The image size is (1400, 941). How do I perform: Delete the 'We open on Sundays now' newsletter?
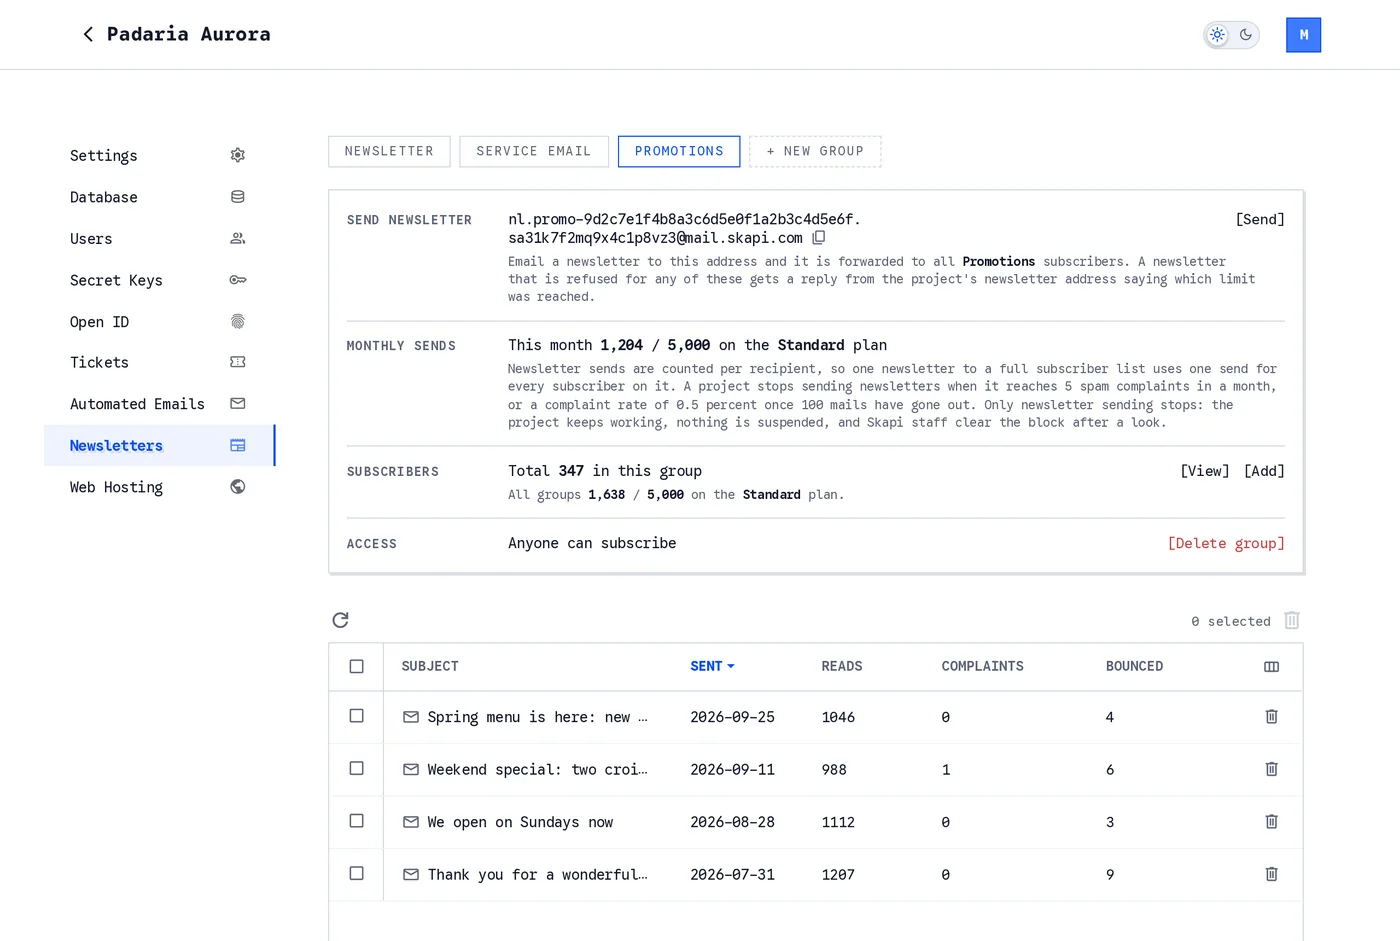(x=1271, y=822)
